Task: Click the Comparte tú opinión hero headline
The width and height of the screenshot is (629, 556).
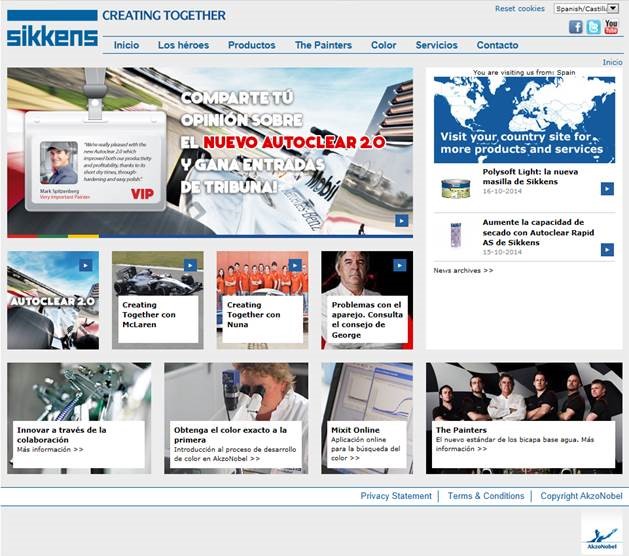Action: point(282,142)
